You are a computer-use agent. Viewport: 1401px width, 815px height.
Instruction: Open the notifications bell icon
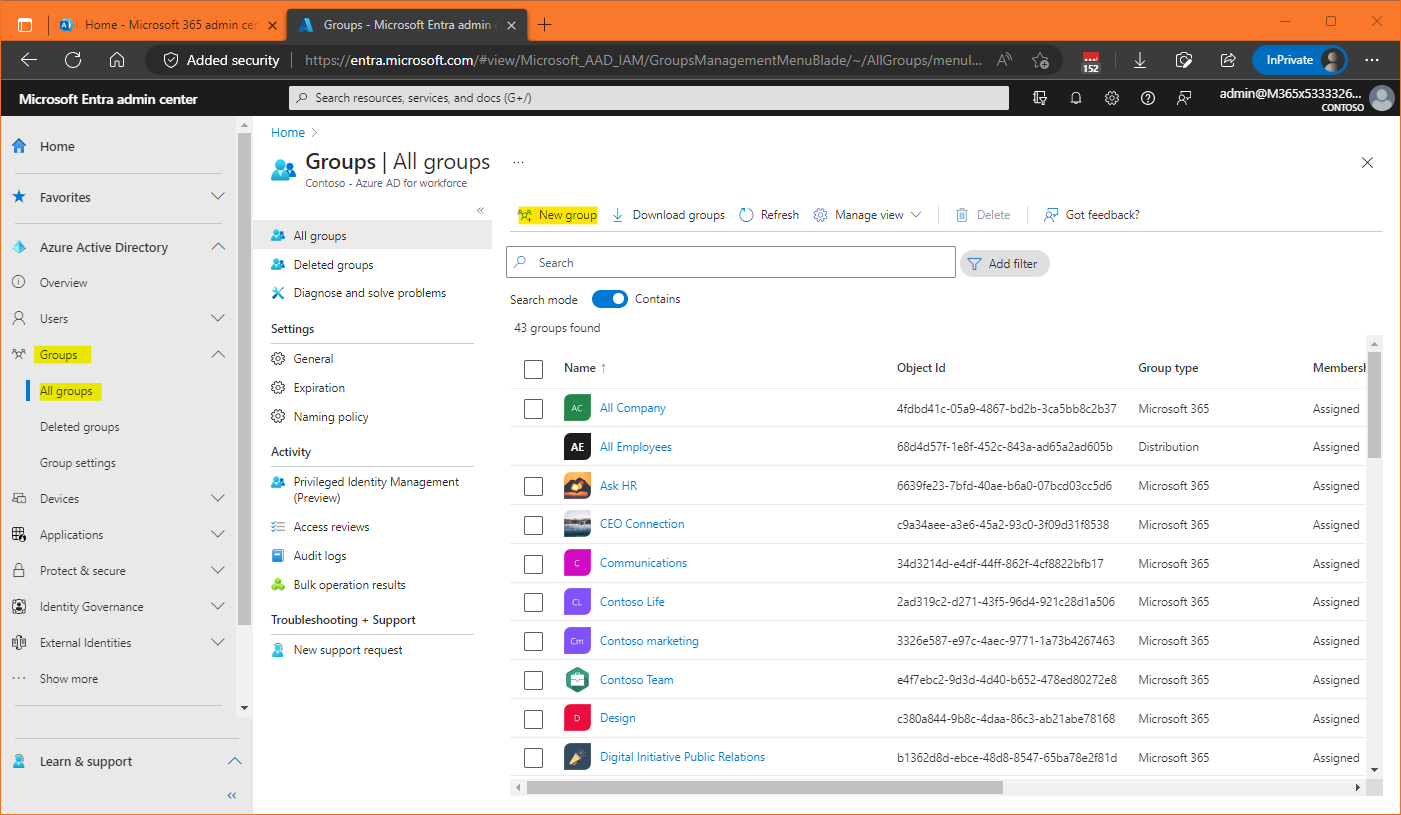click(x=1076, y=98)
